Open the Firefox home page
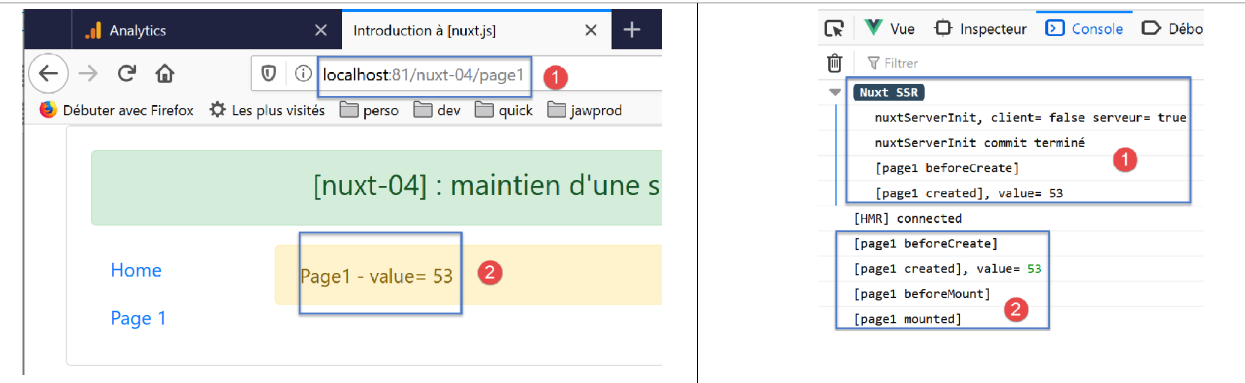This screenshot has height=383, width=1245. (166, 73)
